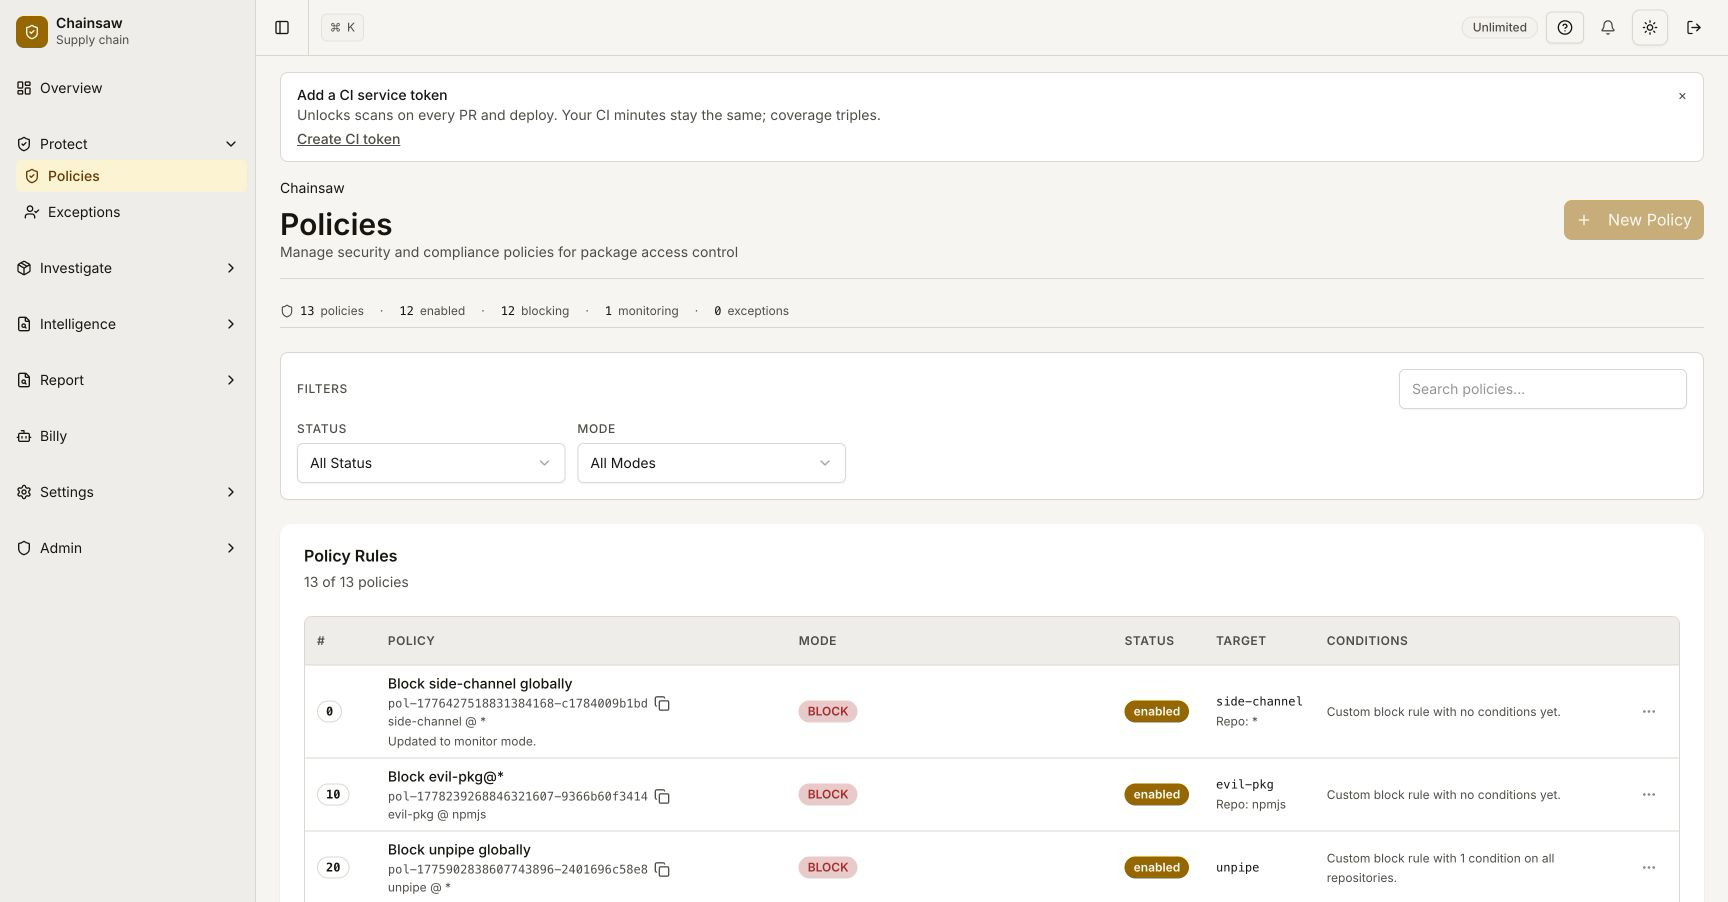Image resolution: width=1728 pixels, height=902 pixels.
Task: Dismiss the CI service token banner
Action: tap(1682, 96)
